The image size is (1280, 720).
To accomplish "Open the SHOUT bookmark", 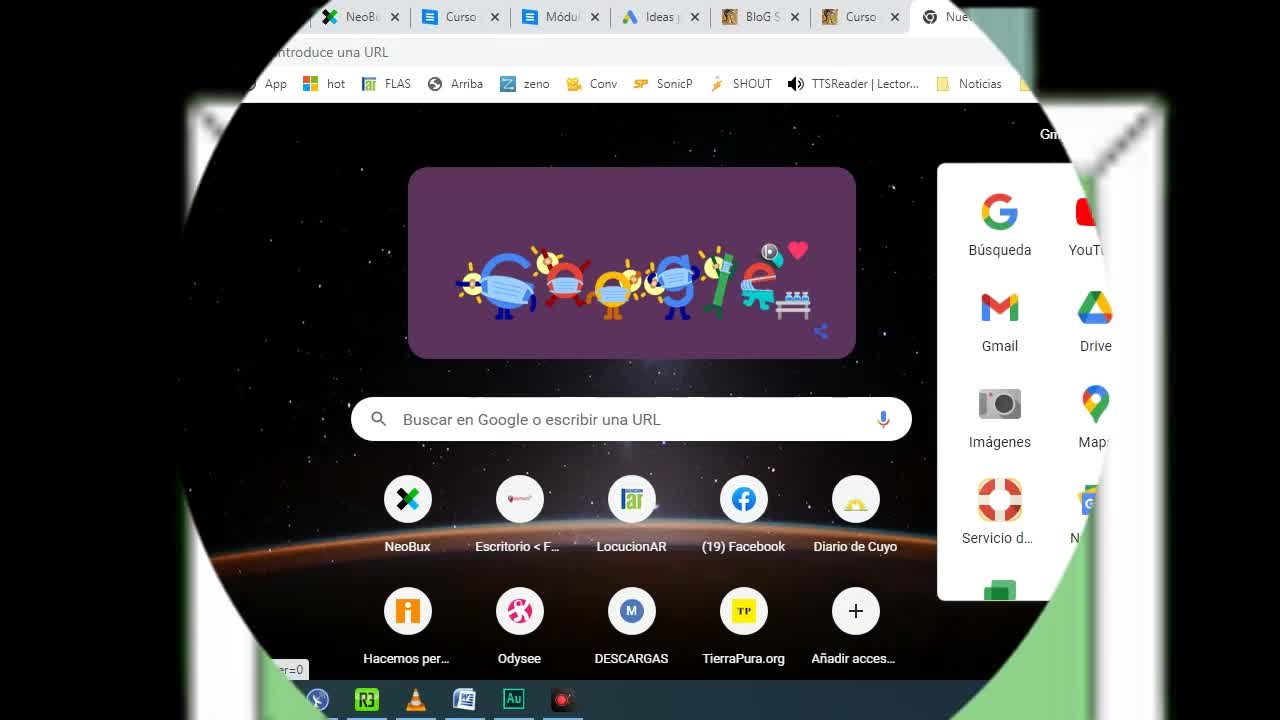I will tap(741, 84).
